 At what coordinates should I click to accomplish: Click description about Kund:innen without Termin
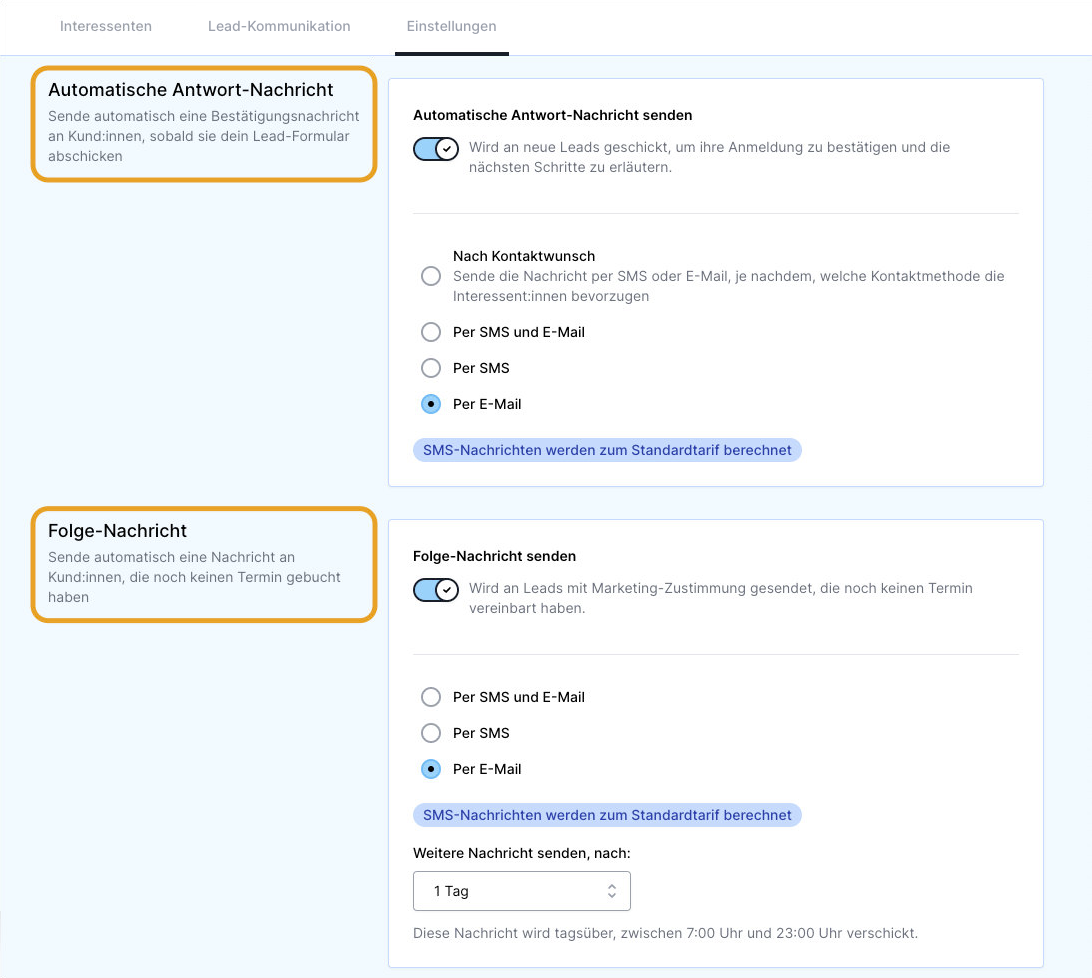tap(194, 577)
